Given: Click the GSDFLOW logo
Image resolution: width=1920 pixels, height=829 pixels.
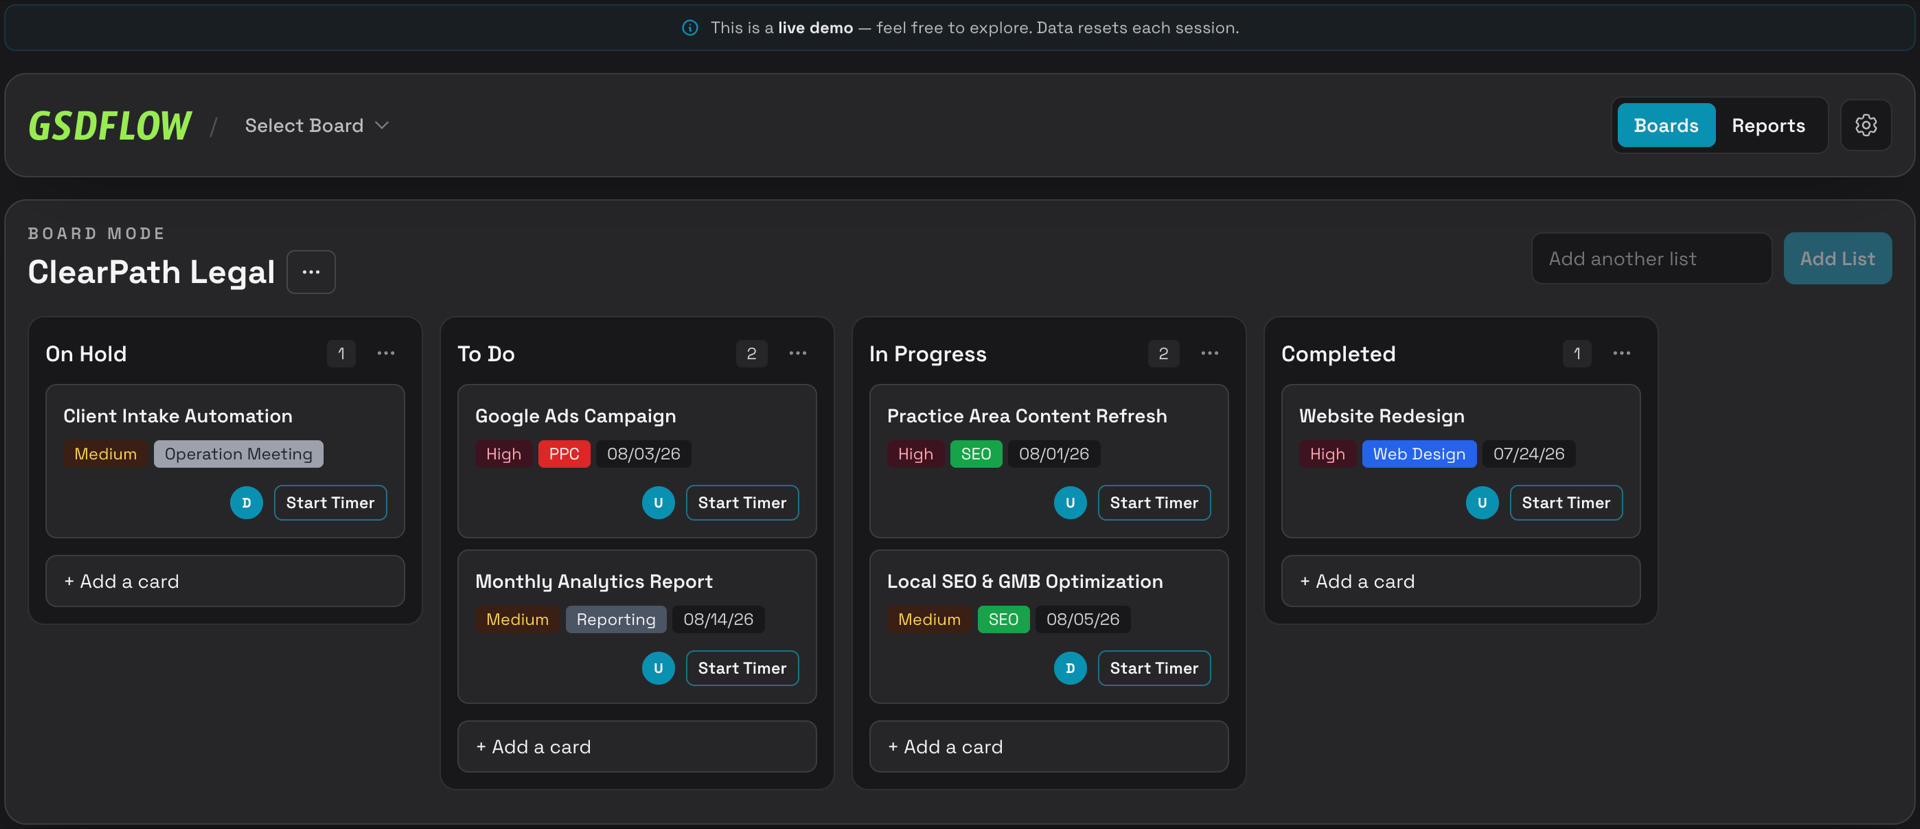Looking at the screenshot, I should pyautogui.click(x=110, y=125).
